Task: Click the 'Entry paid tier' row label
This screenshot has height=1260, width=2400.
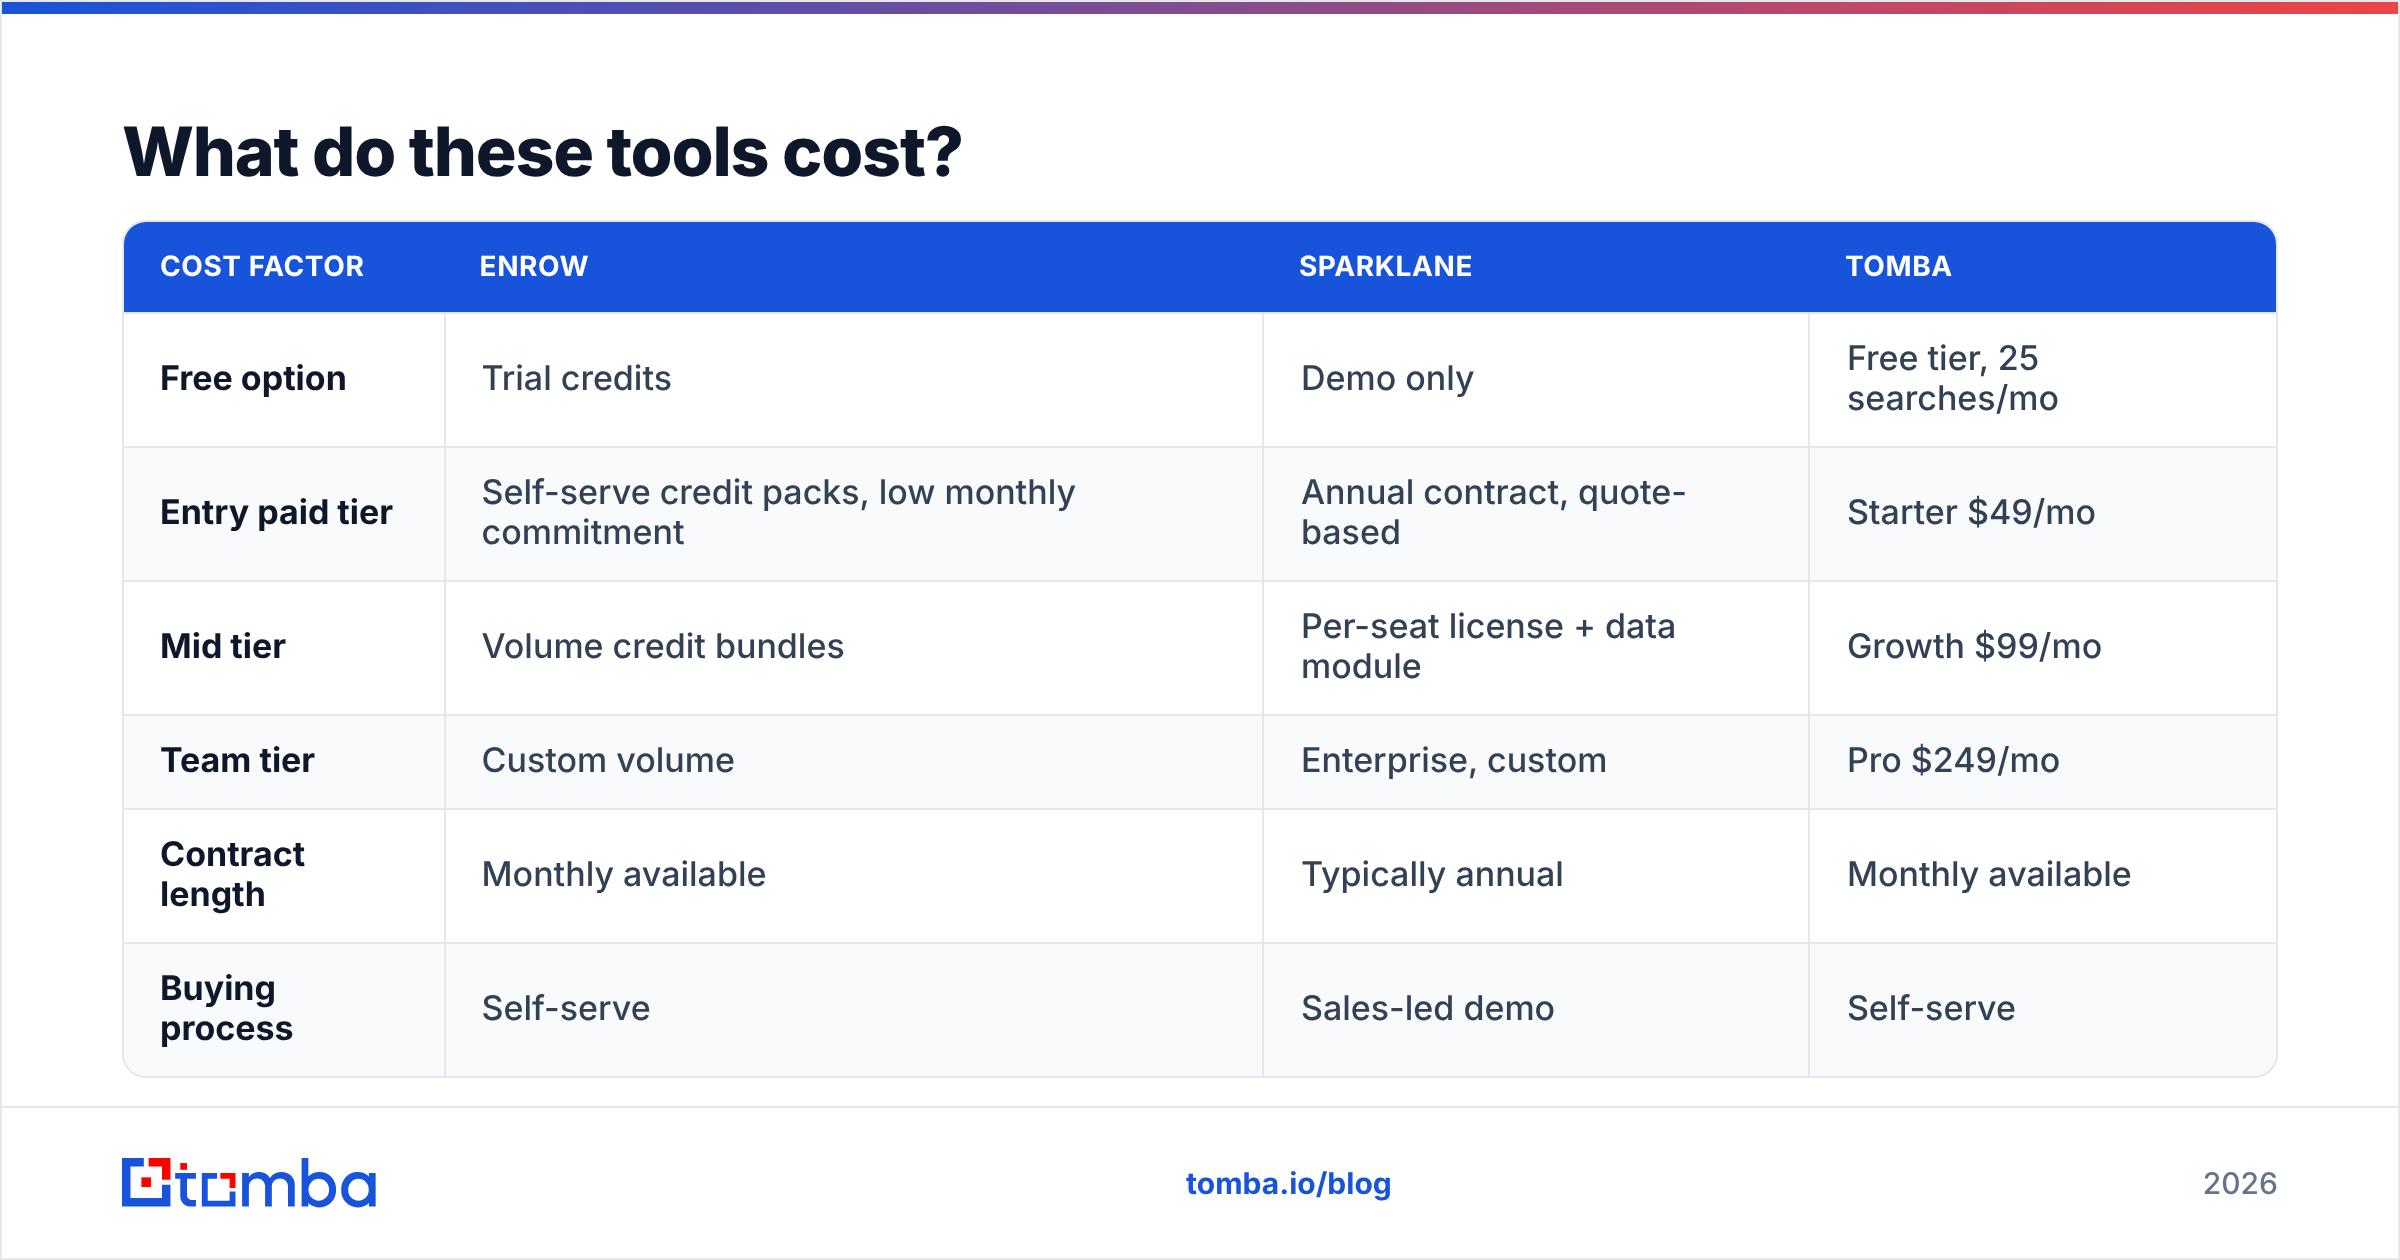Action: point(276,512)
